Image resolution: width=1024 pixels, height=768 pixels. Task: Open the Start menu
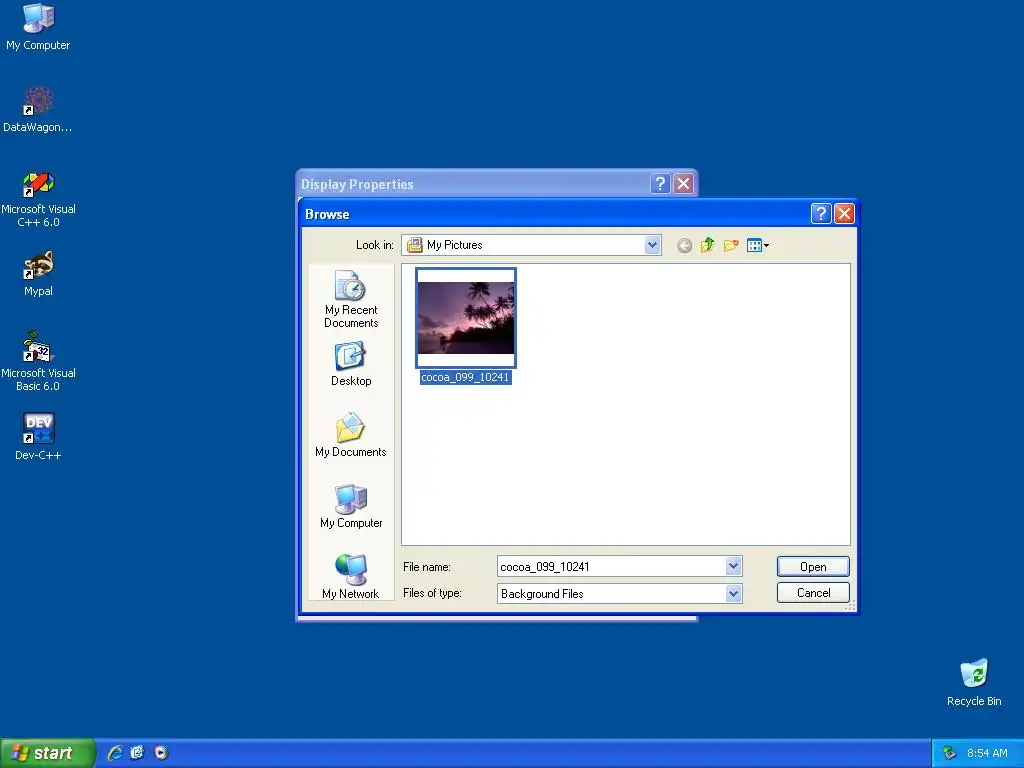[x=46, y=753]
